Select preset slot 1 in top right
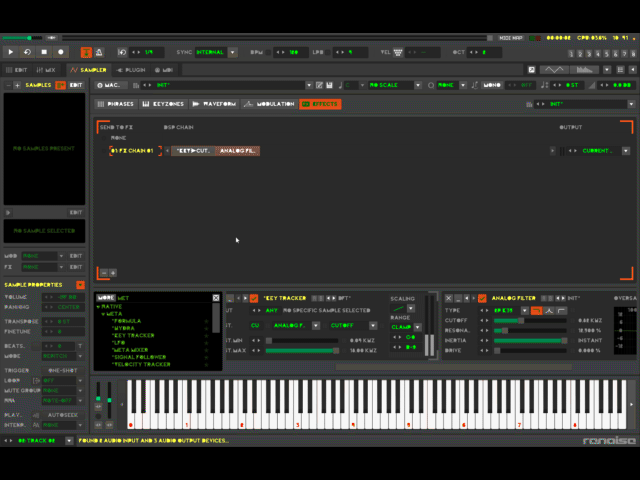 (x=571, y=53)
